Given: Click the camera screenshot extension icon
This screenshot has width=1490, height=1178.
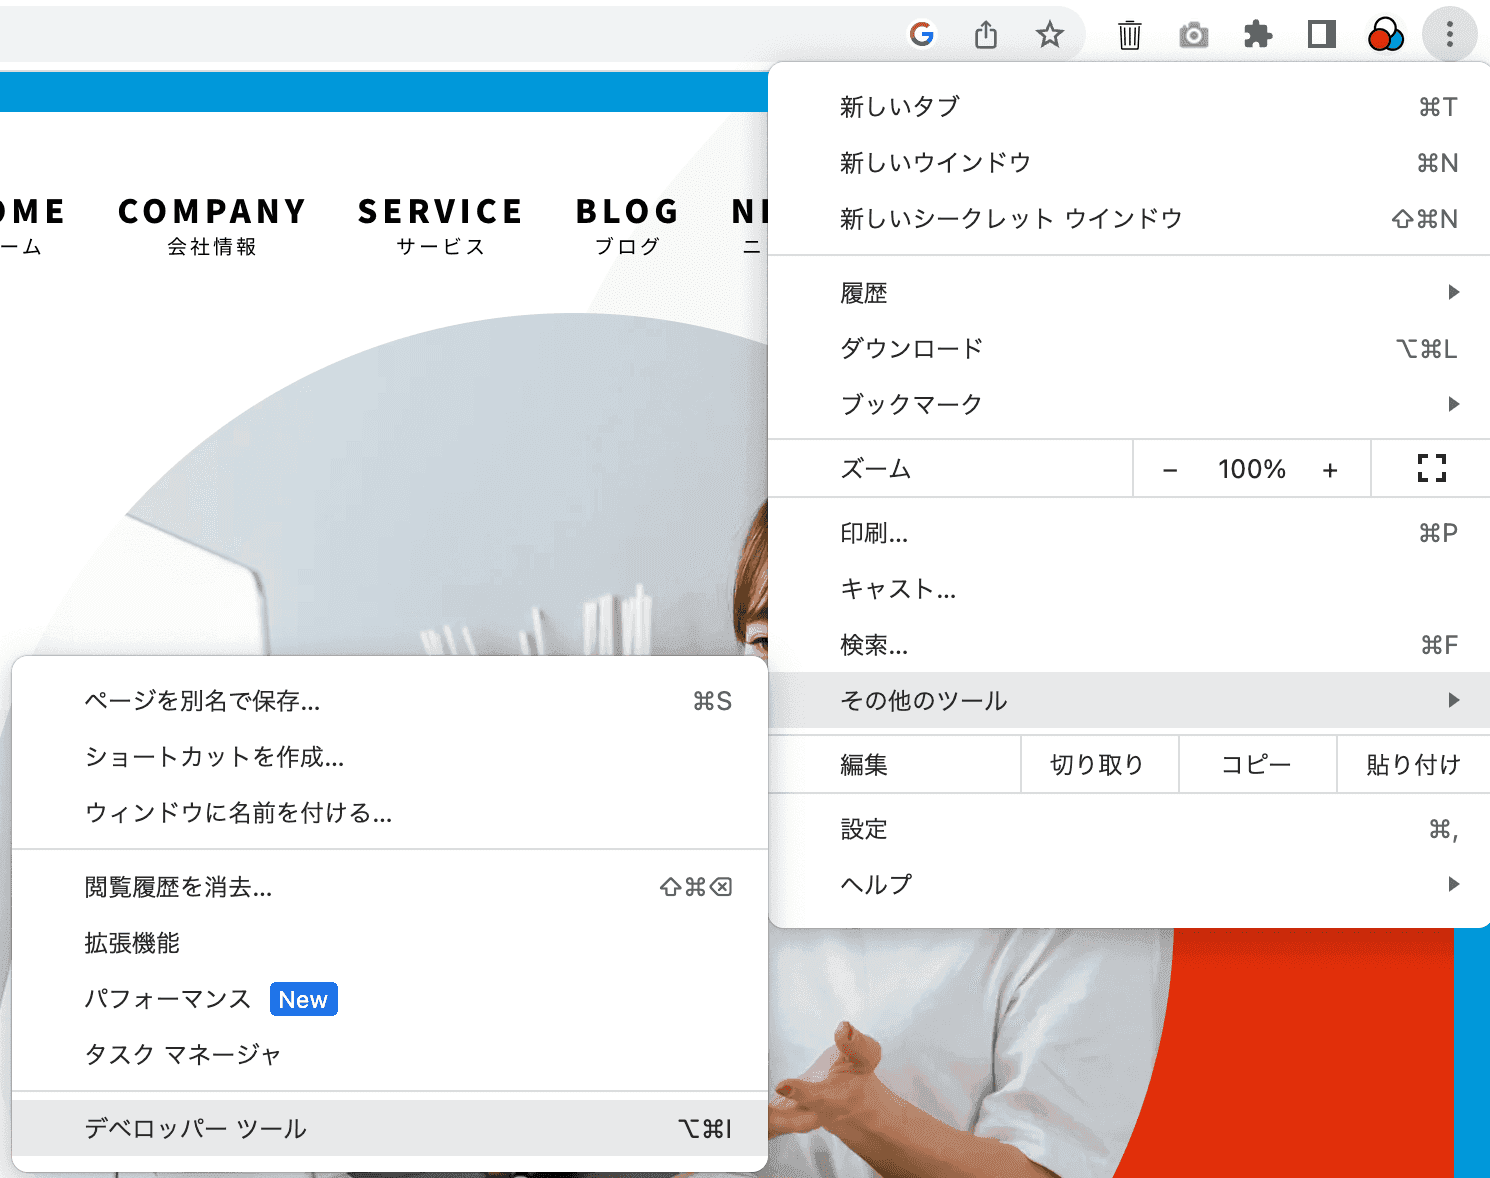Looking at the screenshot, I should tap(1193, 36).
